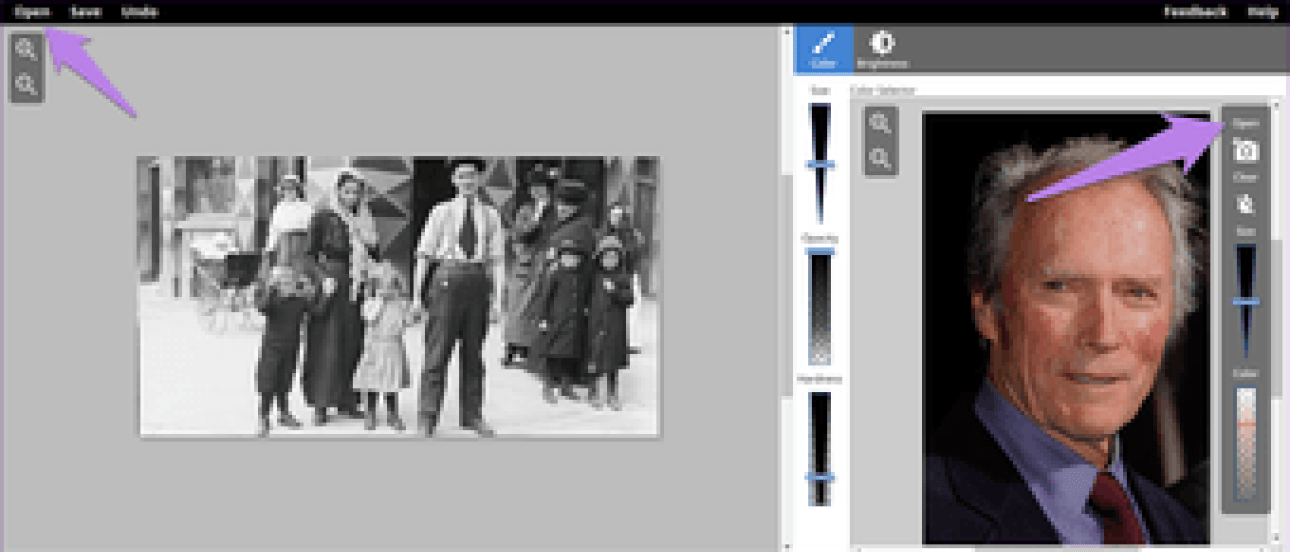This screenshot has height=552, width=1290.
Task: Zoom out on the reference photo
Action: (880, 158)
